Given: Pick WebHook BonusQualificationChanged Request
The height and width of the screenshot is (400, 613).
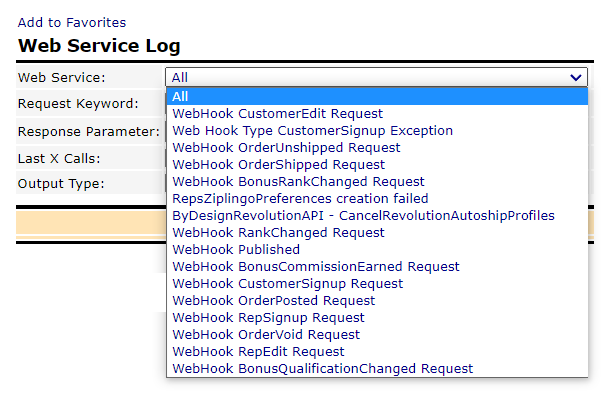Looking at the screenshot, I should 377,369.
